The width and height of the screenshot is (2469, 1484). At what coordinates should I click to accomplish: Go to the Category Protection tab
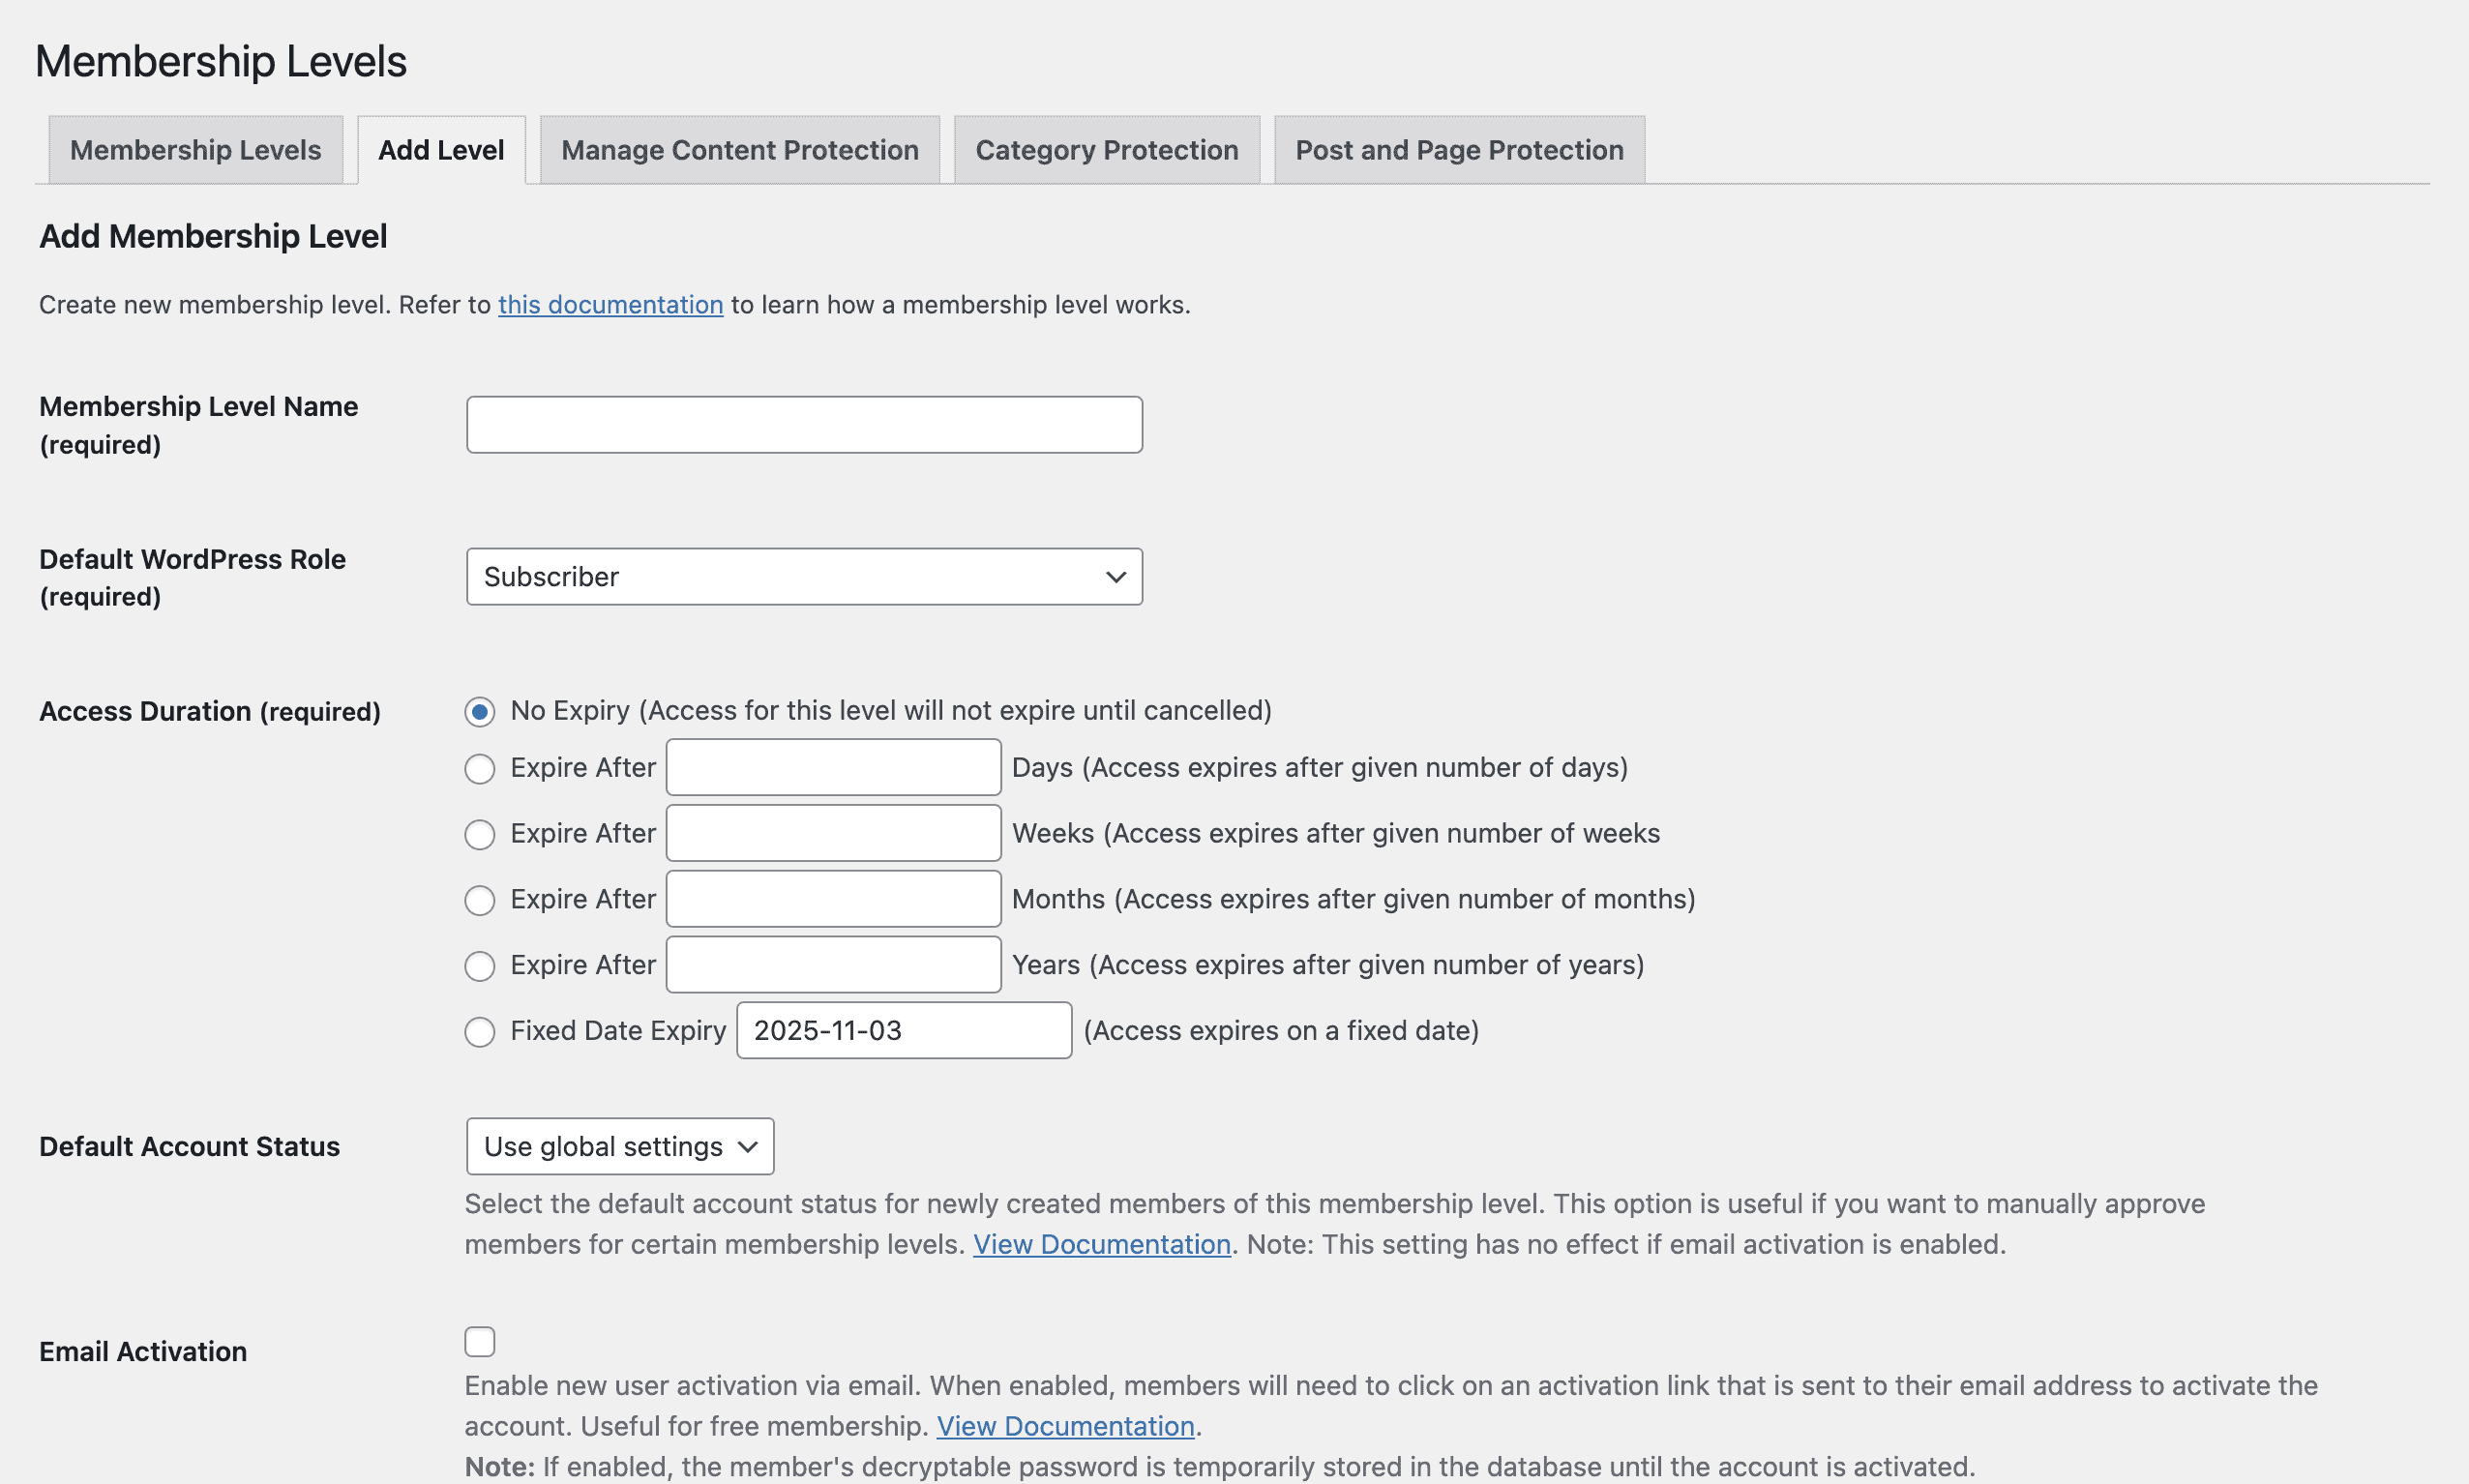click(x=1106, y=150)
